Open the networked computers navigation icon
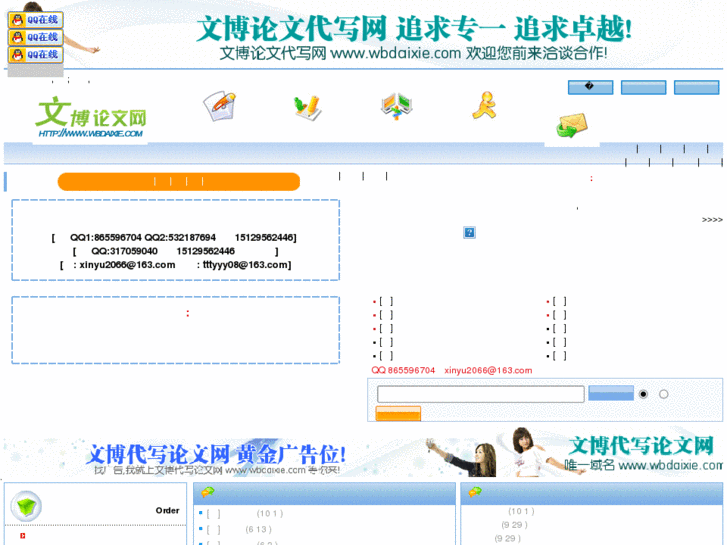The height and width of the screenshot is (545, 727). [396, 106]
